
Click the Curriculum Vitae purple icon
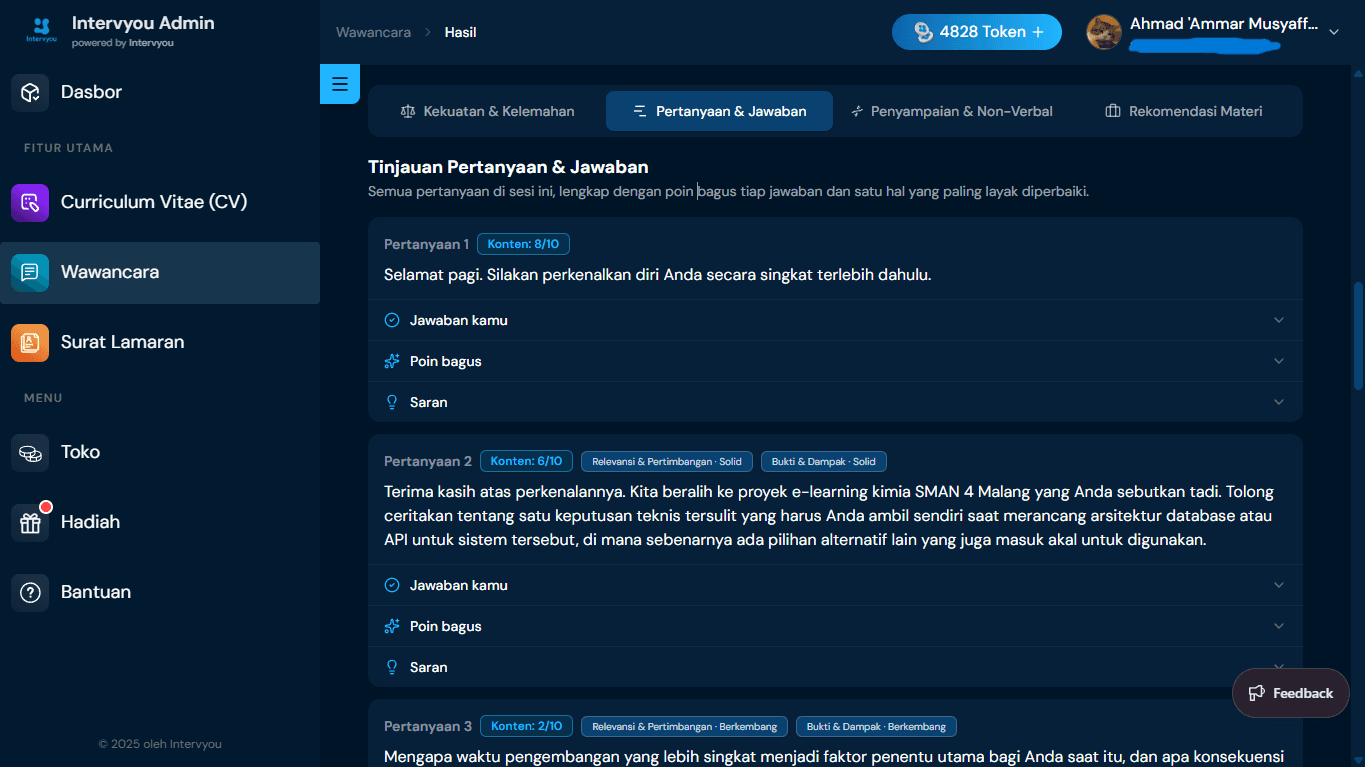point(30,202)
